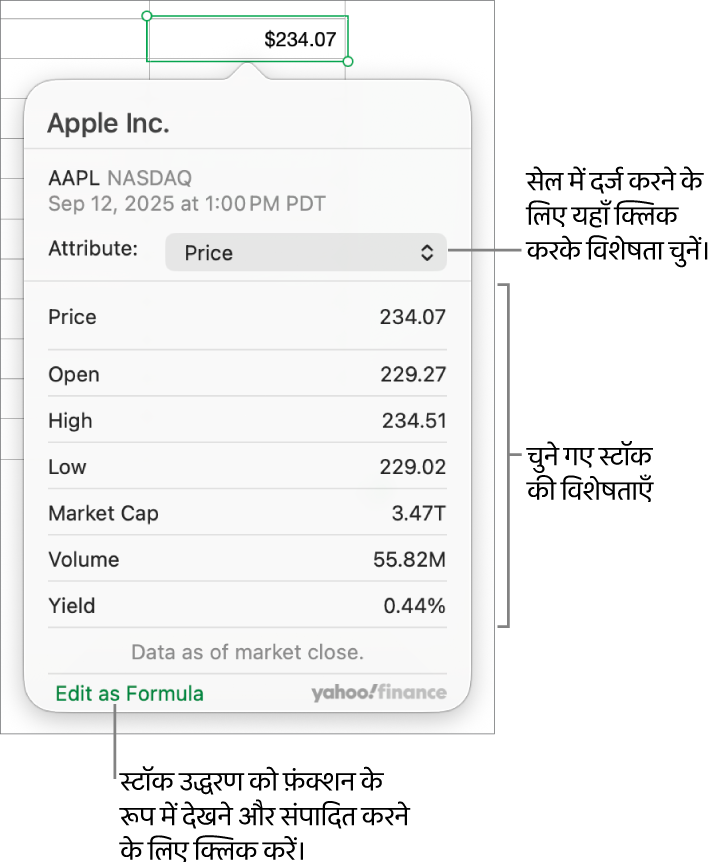This screenshot has width=721, height=867.
Task: Click the AAPL ticker symbol text
Action: click(73, 178)
